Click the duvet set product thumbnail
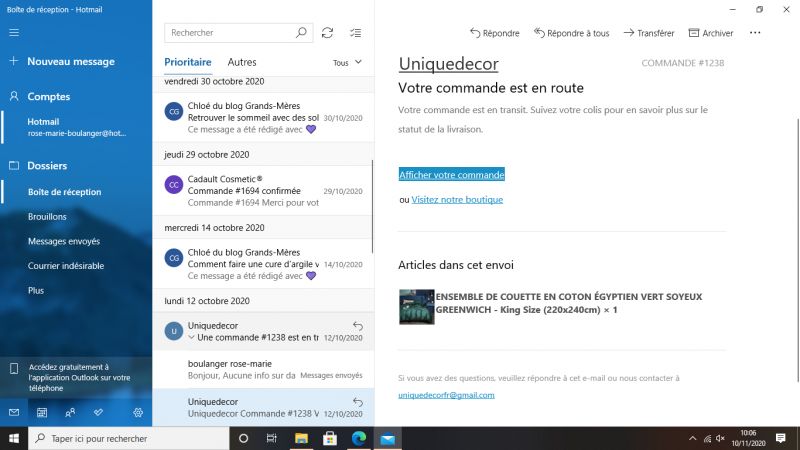 416,307
